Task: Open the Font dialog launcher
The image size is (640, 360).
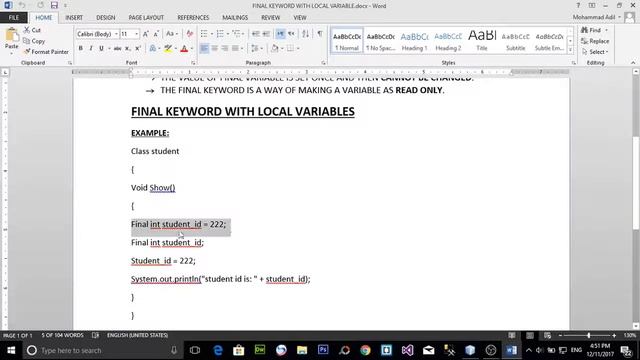Action: click(x=193, y=63)
